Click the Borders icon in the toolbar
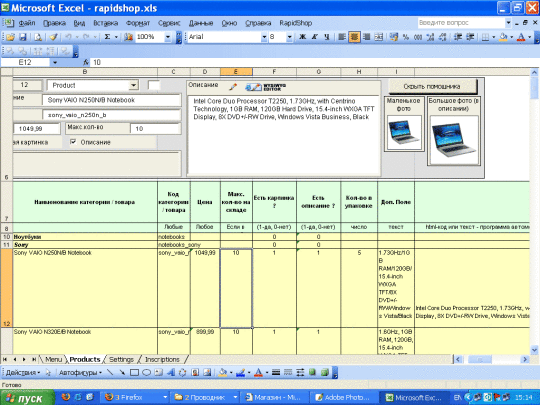 click(x=485, y=37)
